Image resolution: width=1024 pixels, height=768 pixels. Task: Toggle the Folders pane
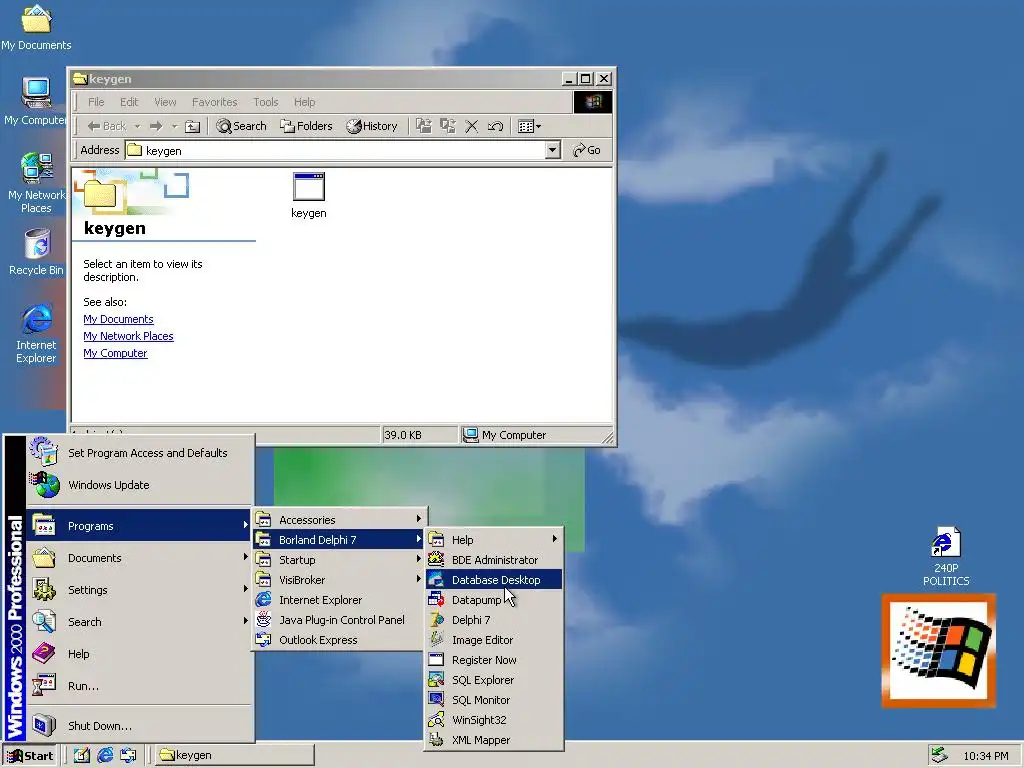[x=306, y=126]
